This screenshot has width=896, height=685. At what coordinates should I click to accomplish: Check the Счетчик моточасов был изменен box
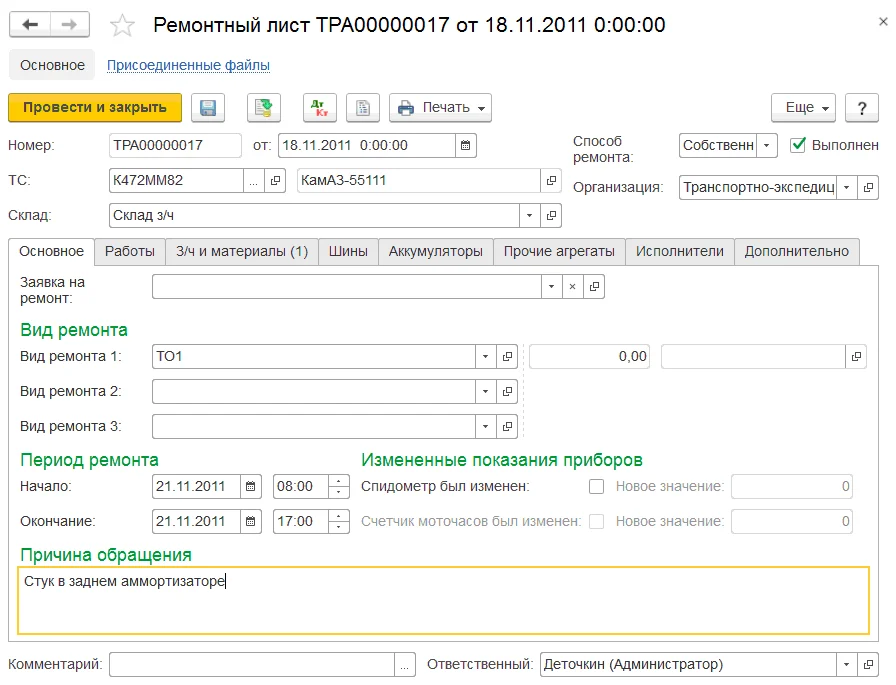click(x=597, y=521)
